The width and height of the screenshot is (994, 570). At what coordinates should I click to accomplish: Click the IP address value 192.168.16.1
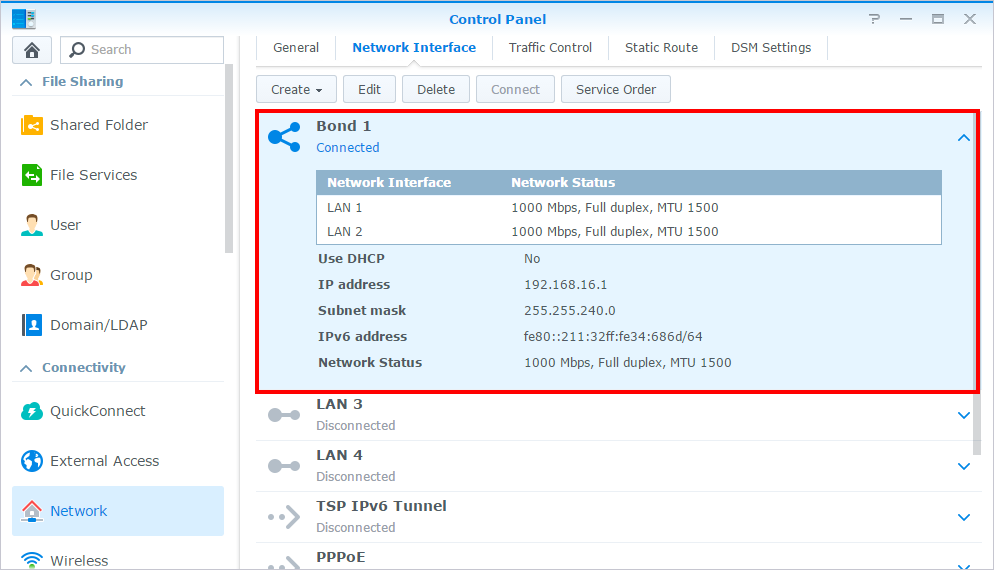pos(565,285)
